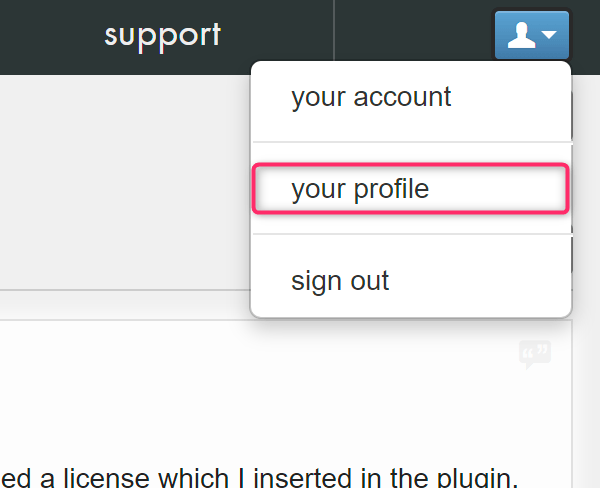Click the word 'license' in the post
This screenshot has height=488, width=600.
108,478
